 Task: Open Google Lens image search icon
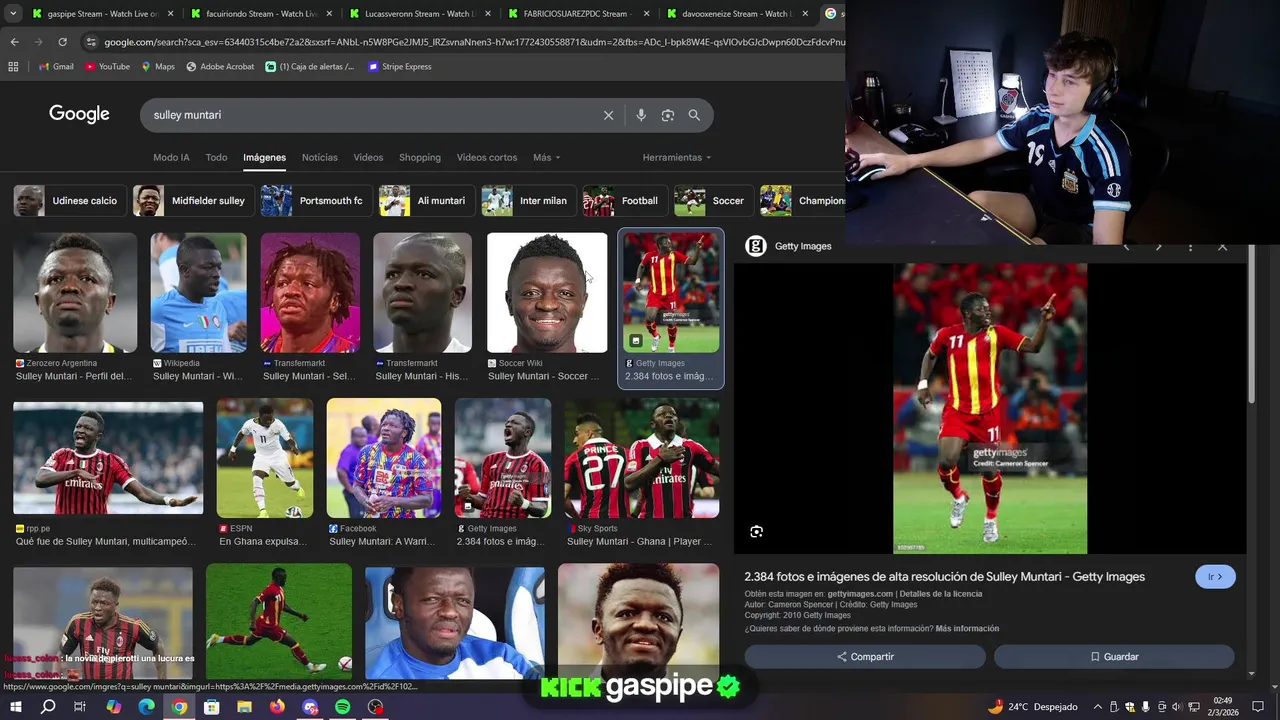(668, 115)
